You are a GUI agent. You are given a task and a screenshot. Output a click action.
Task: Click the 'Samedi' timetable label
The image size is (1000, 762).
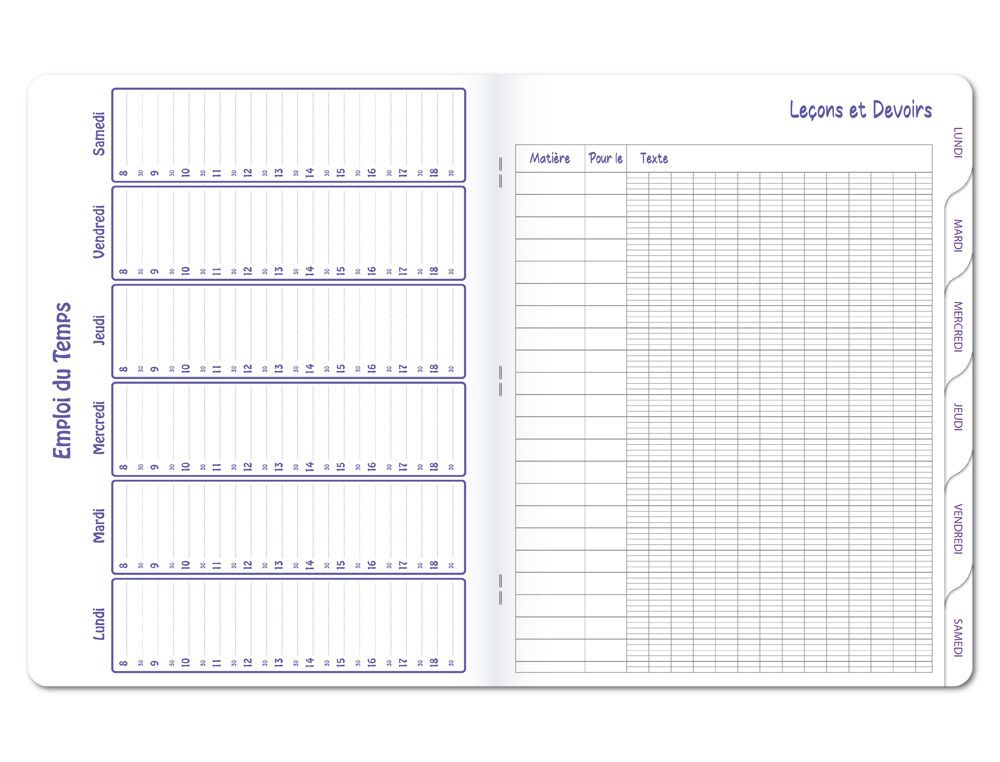(x=98, y=134)
